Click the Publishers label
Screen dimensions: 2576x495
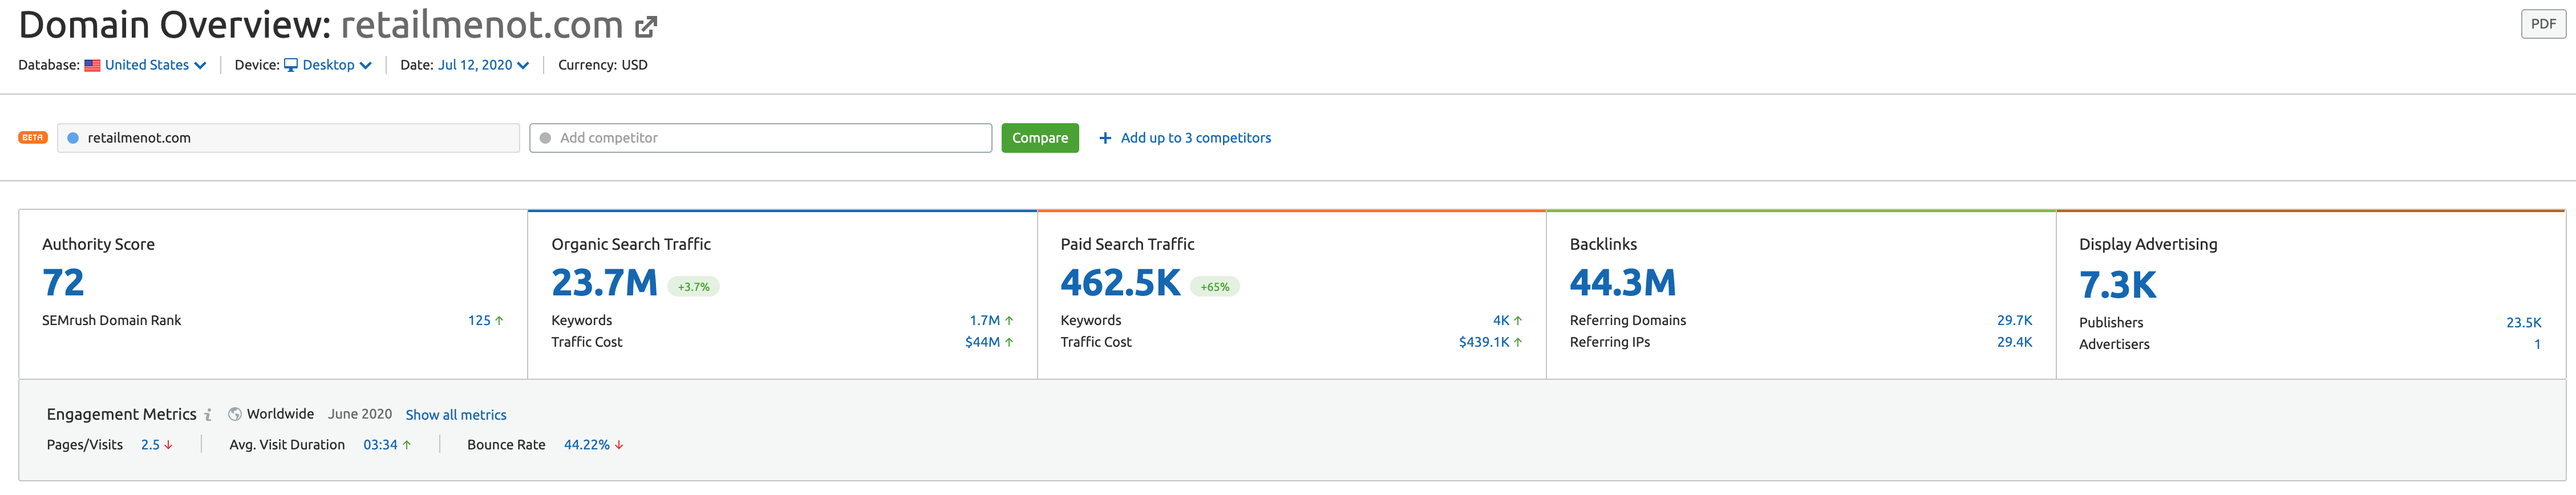point(2111,323)
